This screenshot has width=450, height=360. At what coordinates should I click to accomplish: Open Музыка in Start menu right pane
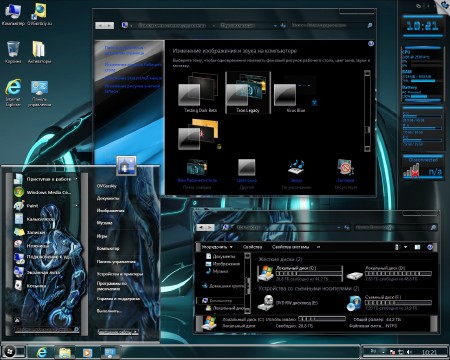pyautogui.click(x=104, y=223)
